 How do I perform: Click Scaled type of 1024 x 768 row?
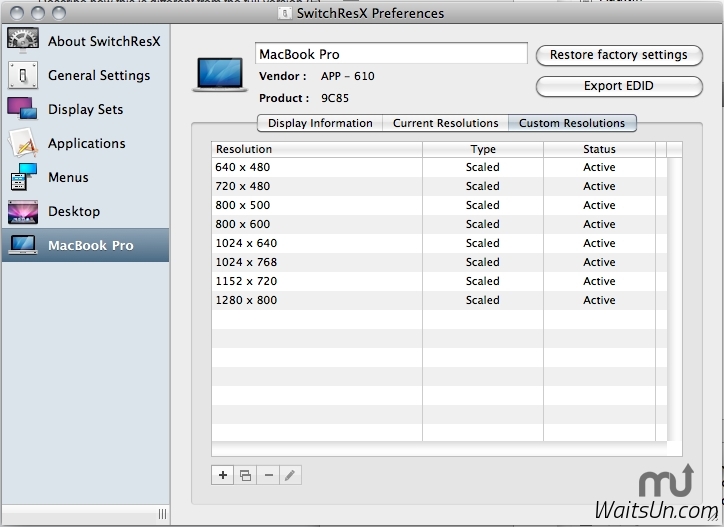(483, 262)
